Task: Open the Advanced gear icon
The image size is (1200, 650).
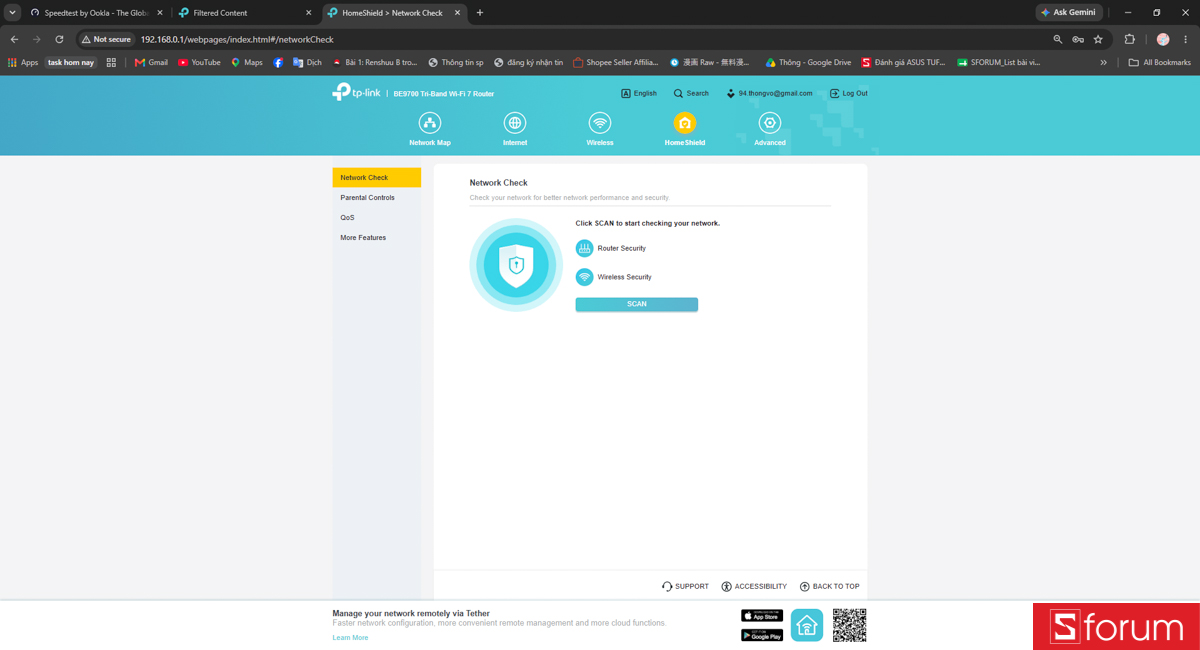Action: (x=769, y=123)
